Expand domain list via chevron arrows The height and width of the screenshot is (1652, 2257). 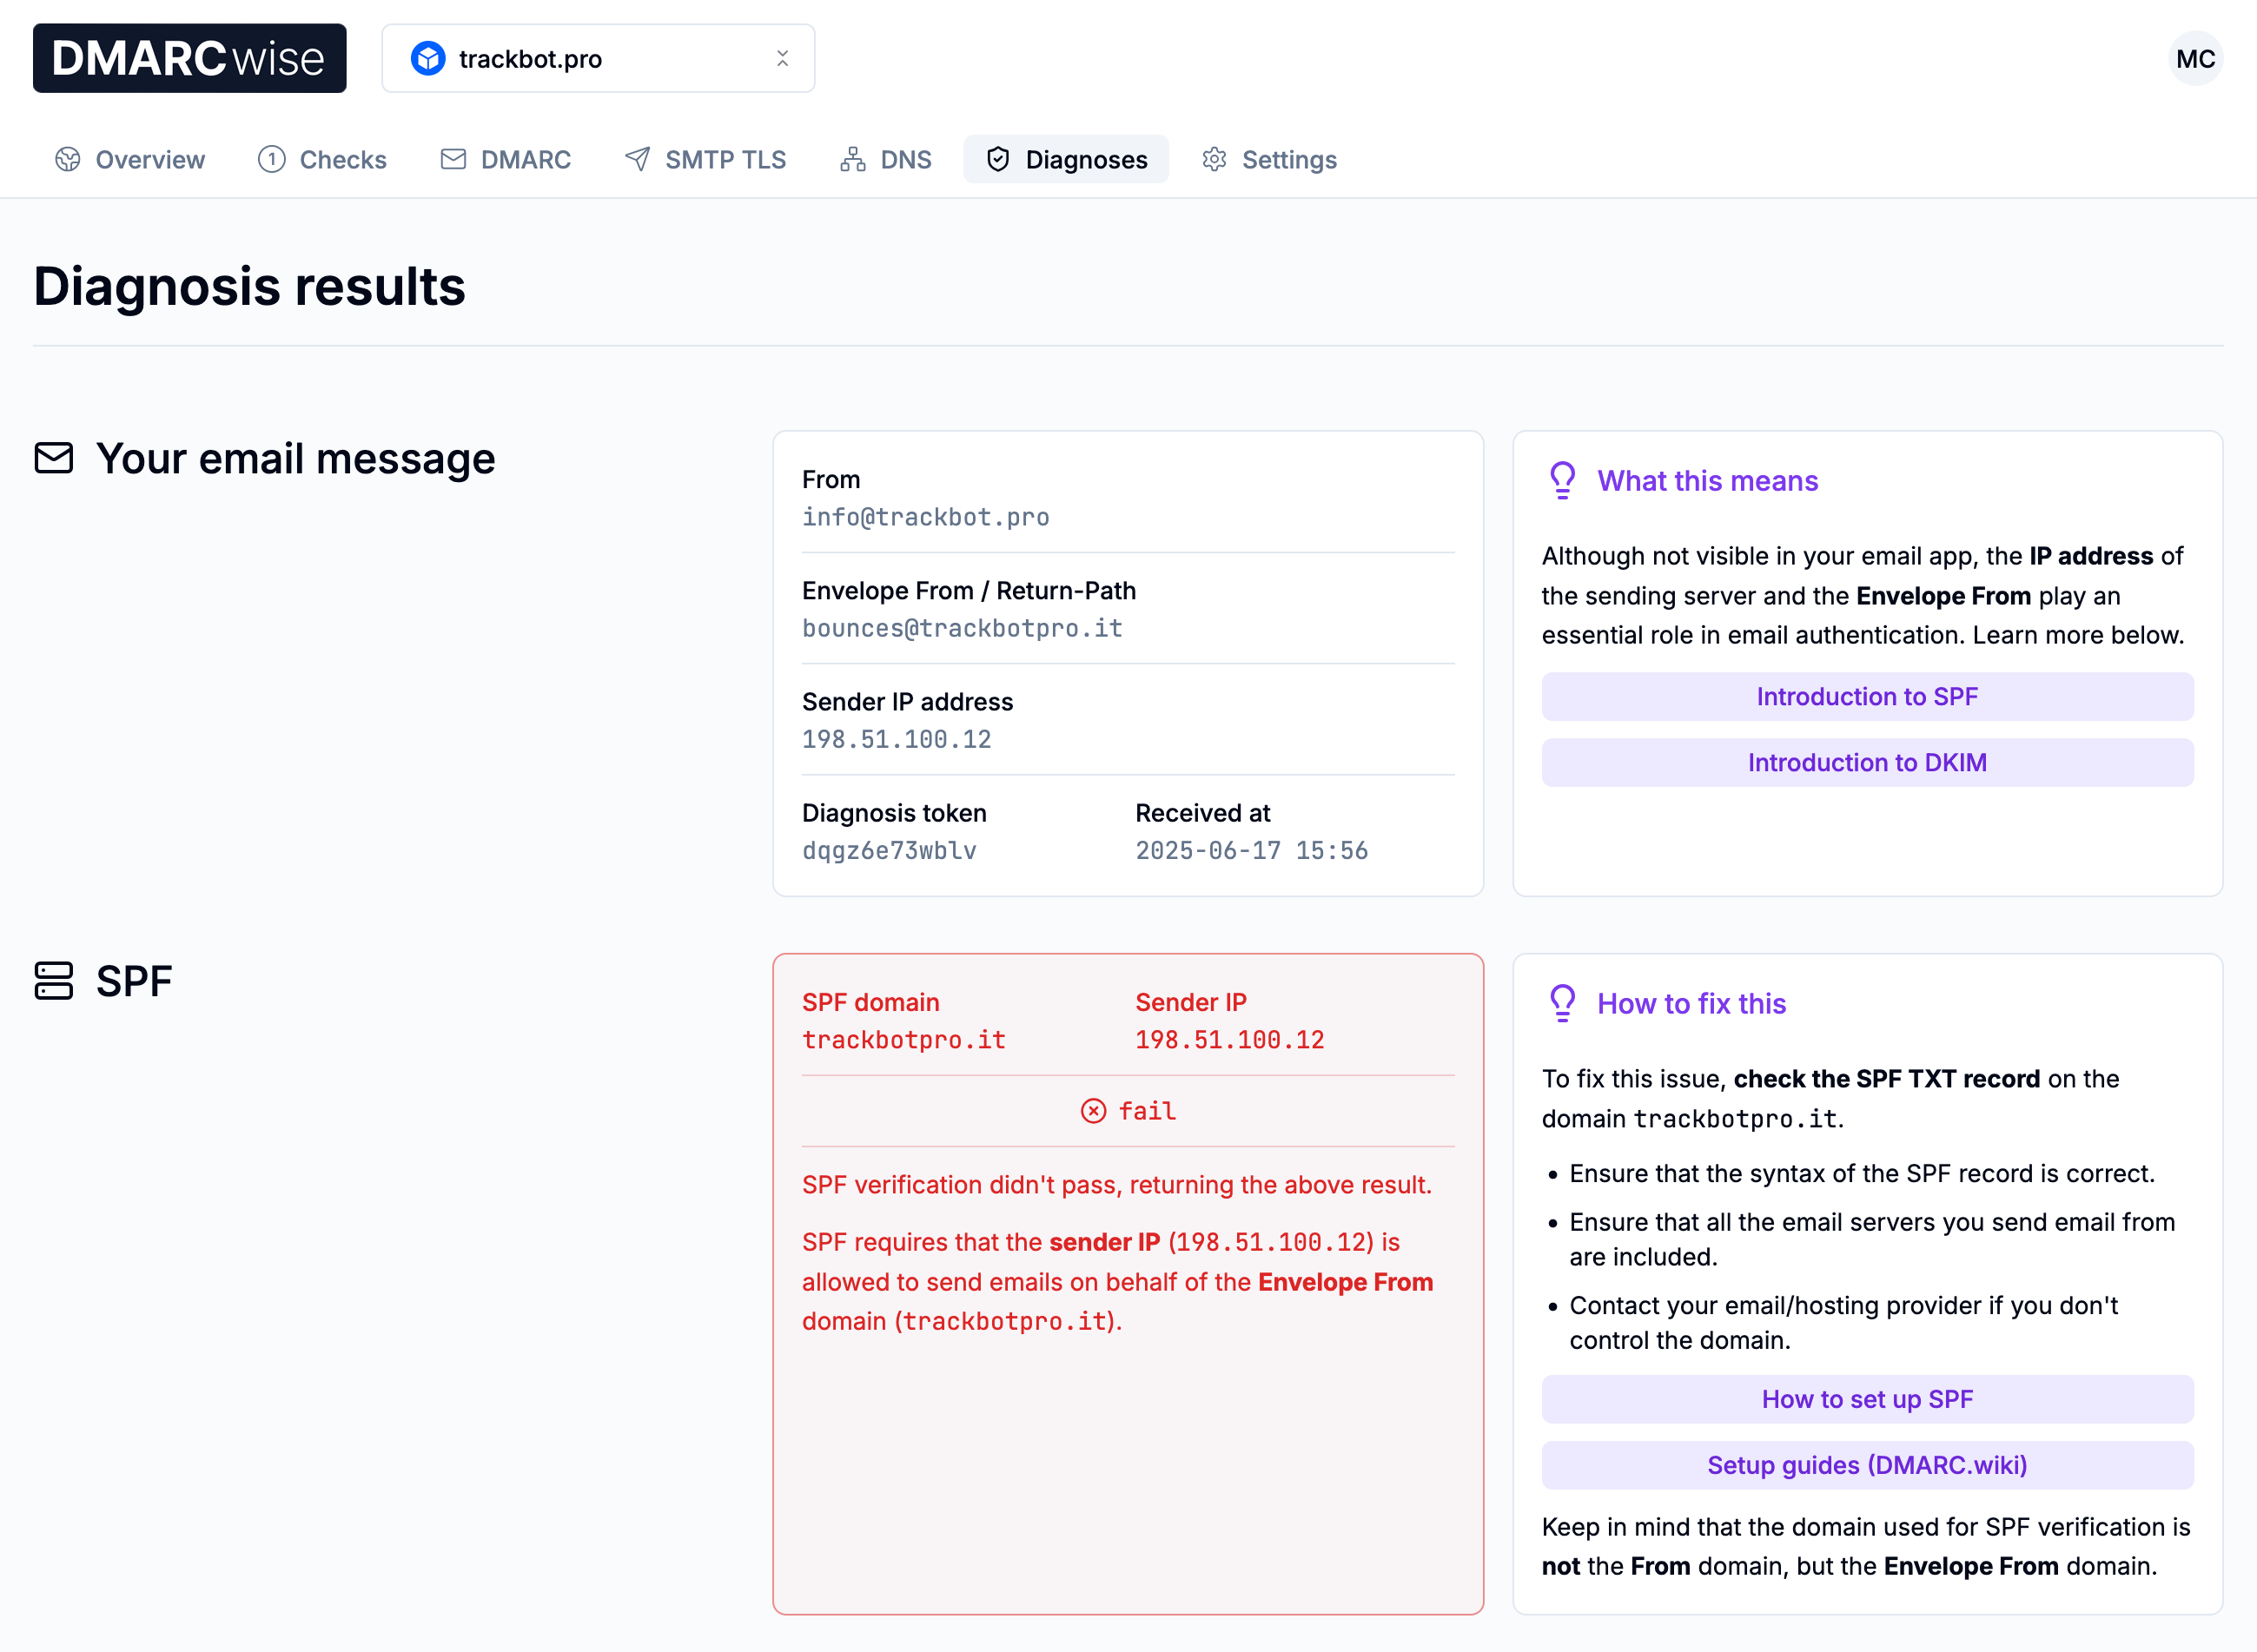click(x=782, y=59)
